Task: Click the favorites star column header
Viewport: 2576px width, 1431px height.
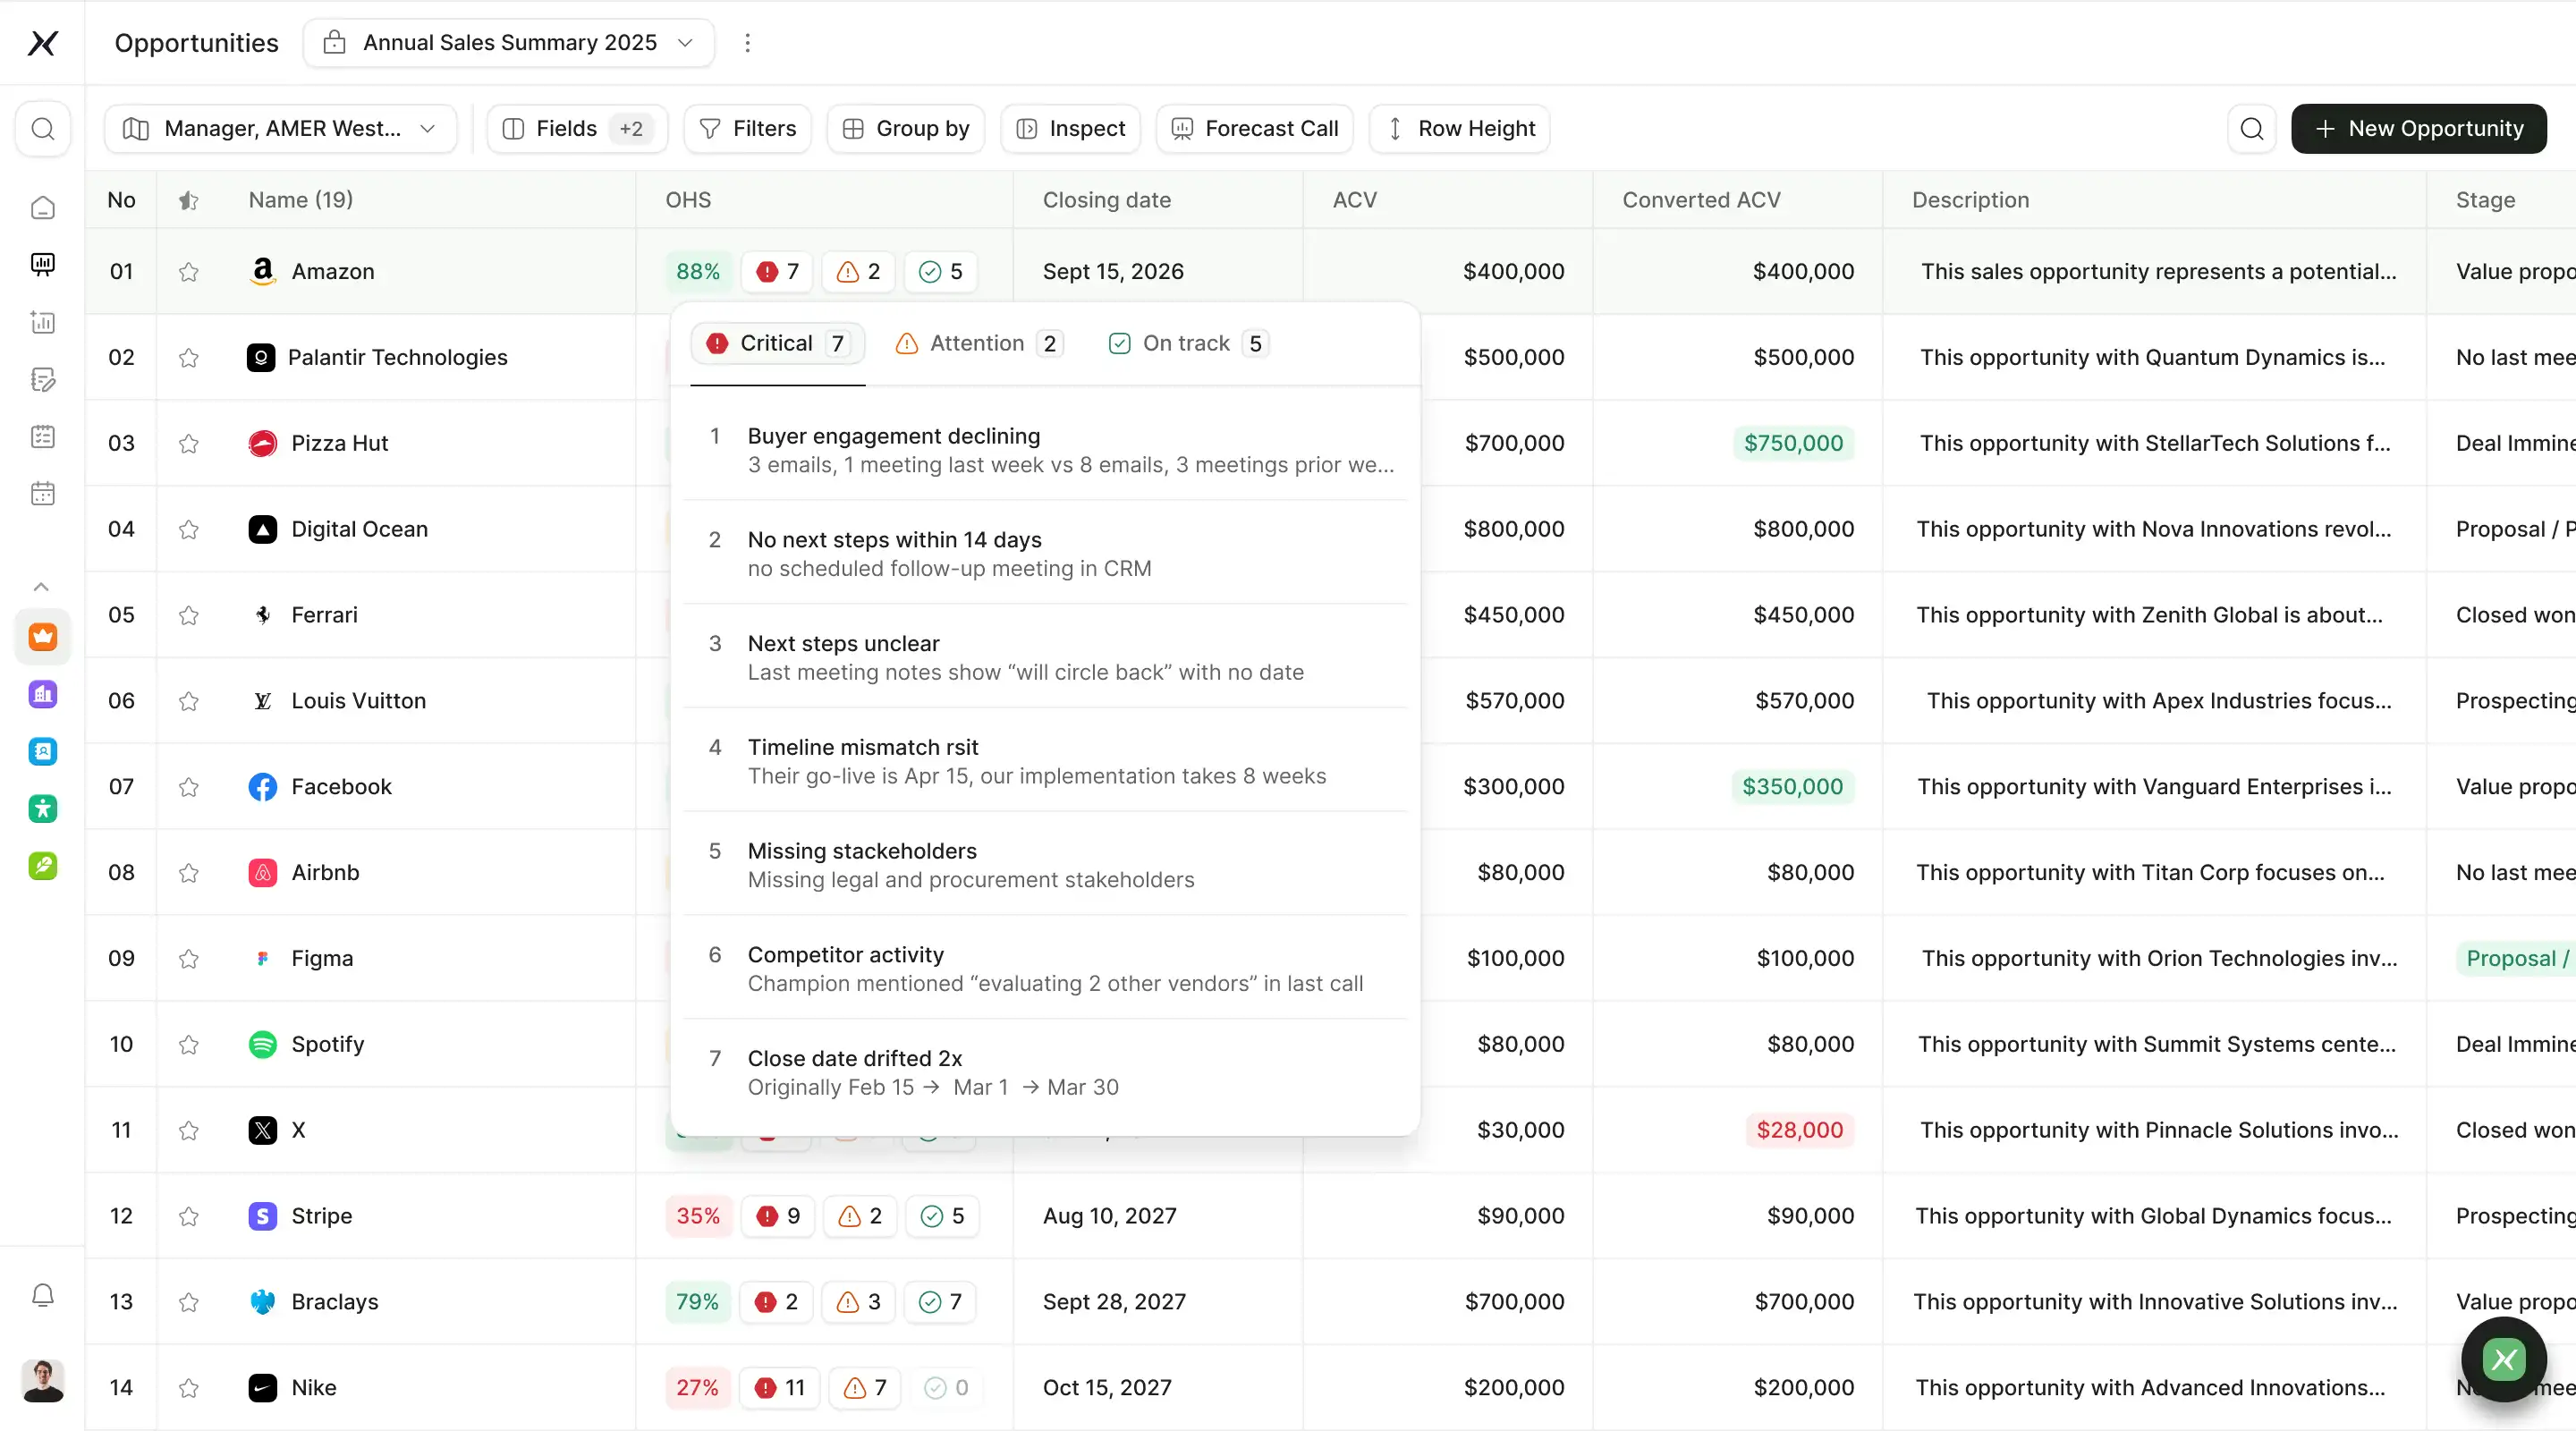Action: (188, 200)
